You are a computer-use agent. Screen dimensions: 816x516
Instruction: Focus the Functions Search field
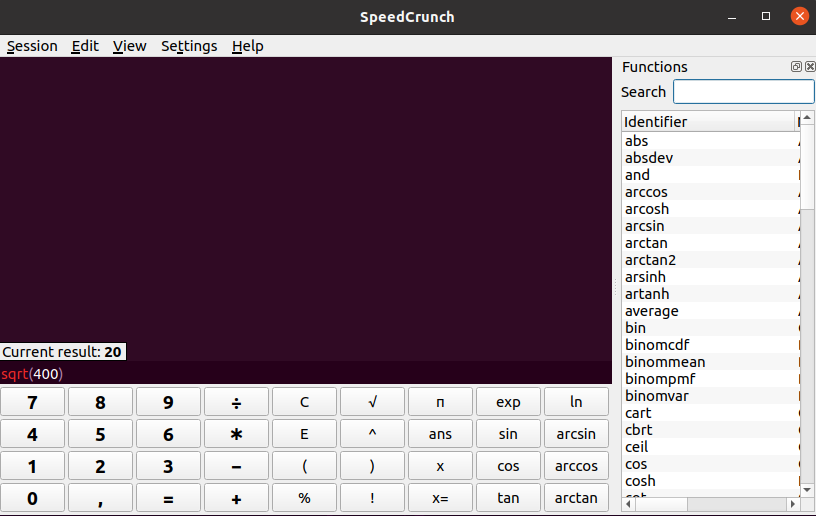744,92
